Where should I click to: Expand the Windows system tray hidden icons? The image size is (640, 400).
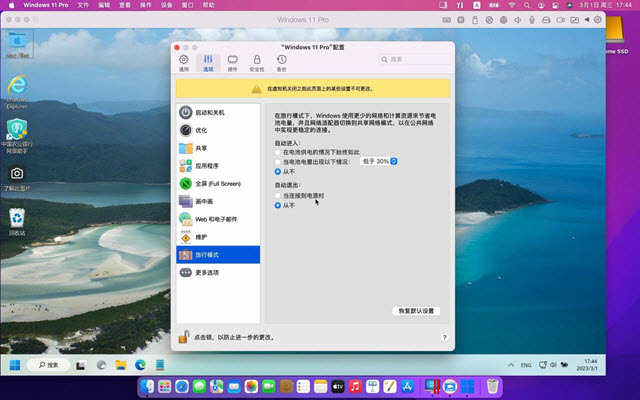(511, 365)
